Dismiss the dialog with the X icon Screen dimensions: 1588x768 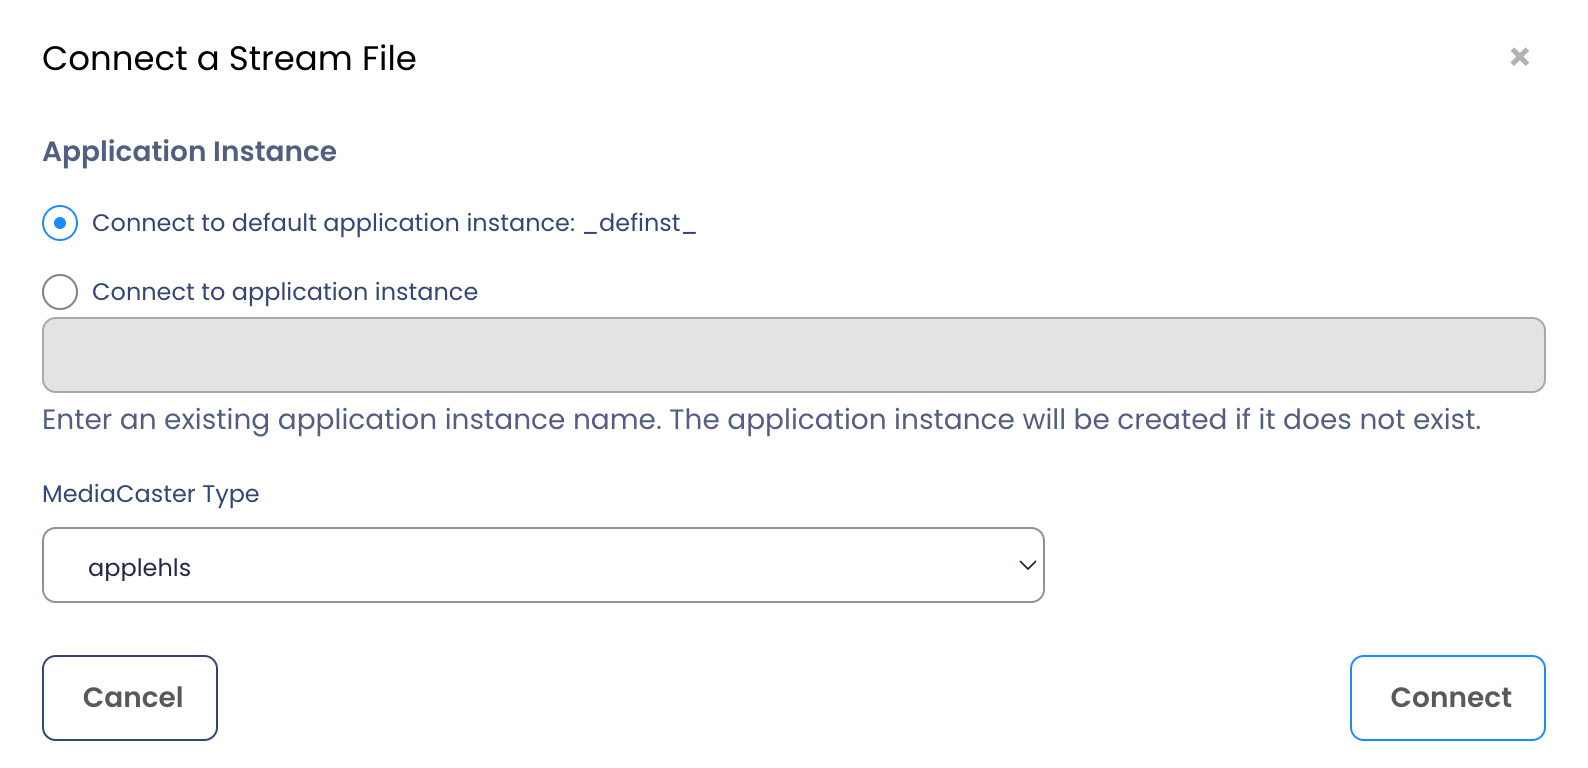tap(1519, 57)
